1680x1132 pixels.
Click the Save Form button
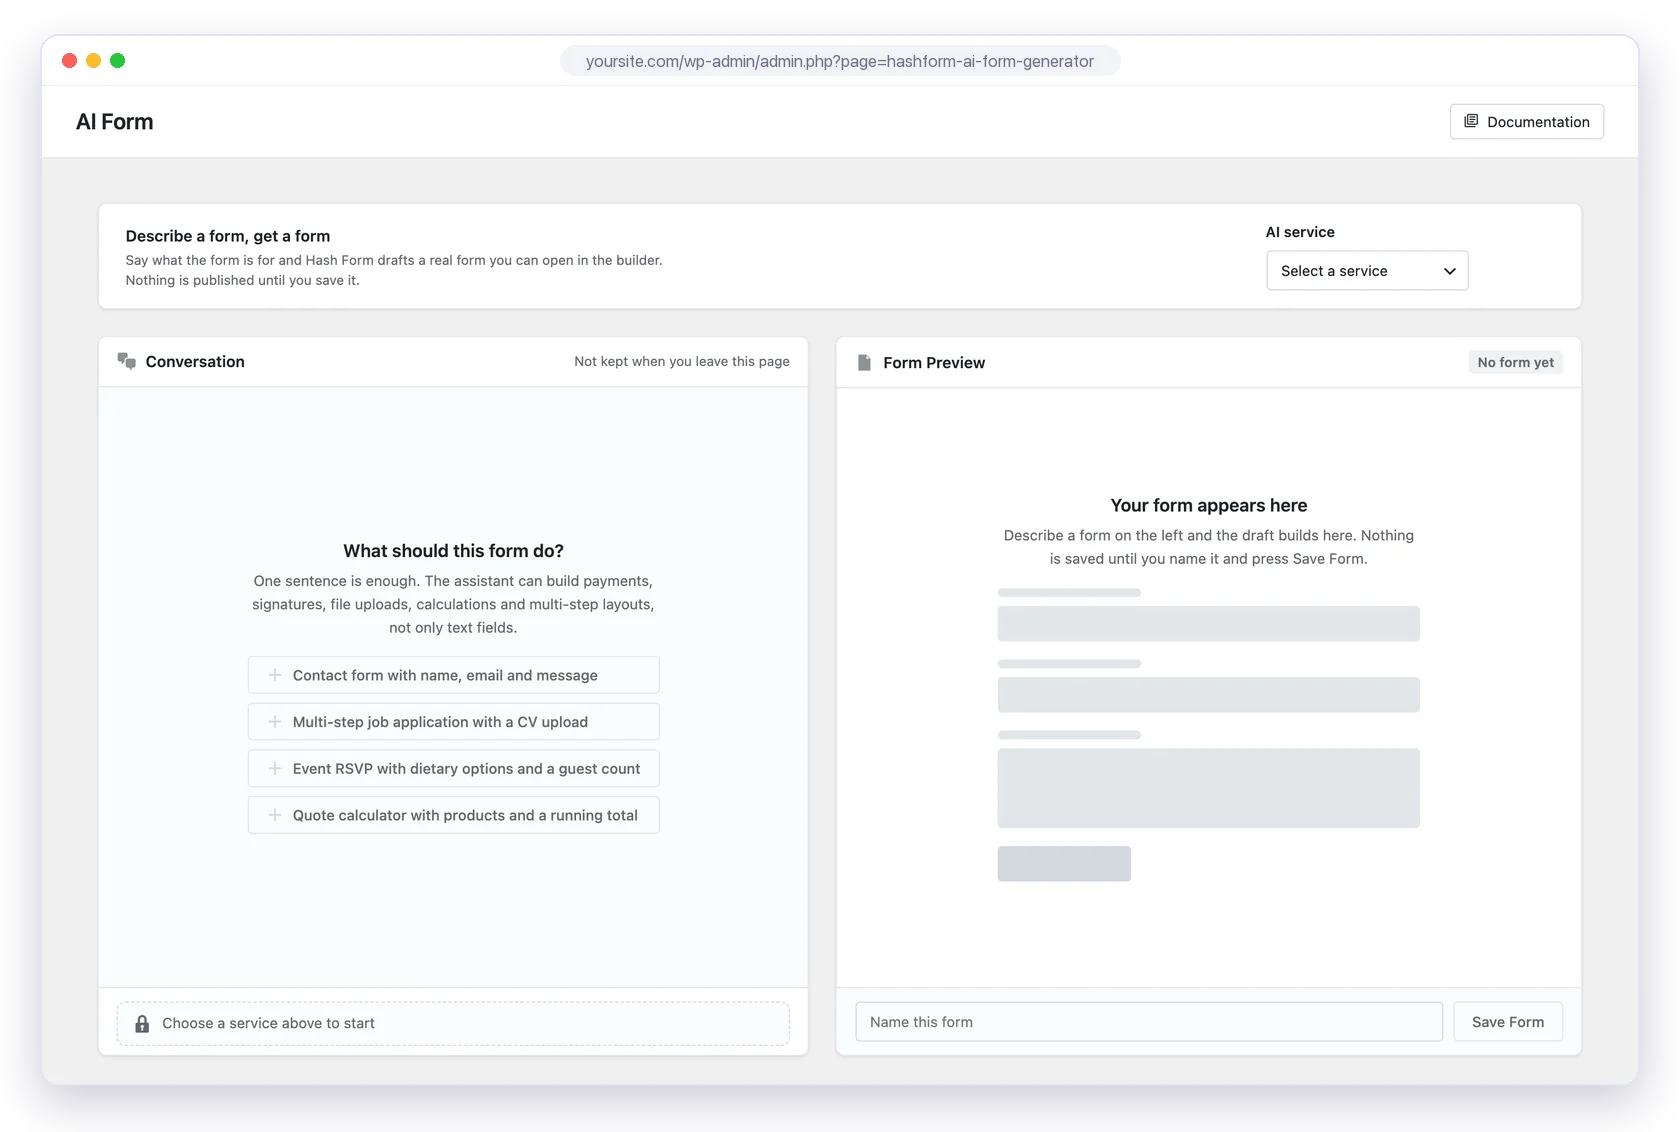1508,1022
